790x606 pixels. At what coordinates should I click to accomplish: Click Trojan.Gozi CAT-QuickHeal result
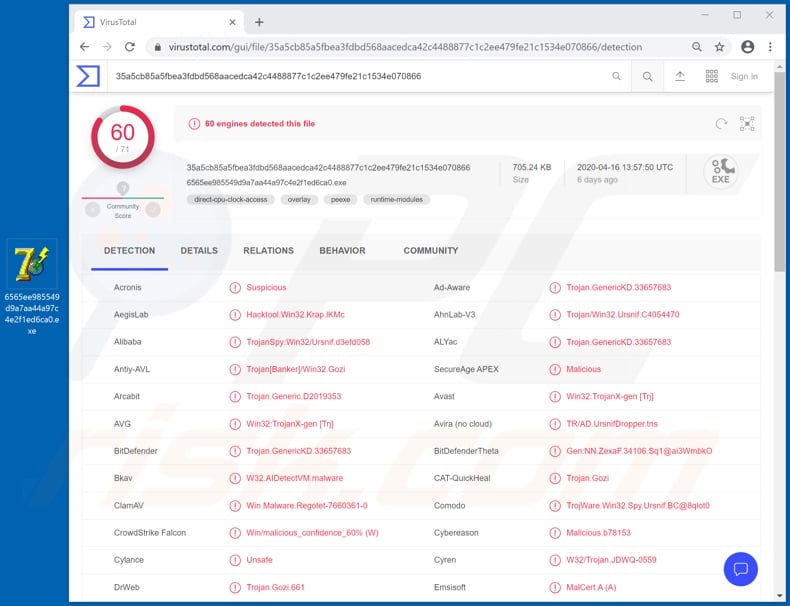click(x=587, y=479)
